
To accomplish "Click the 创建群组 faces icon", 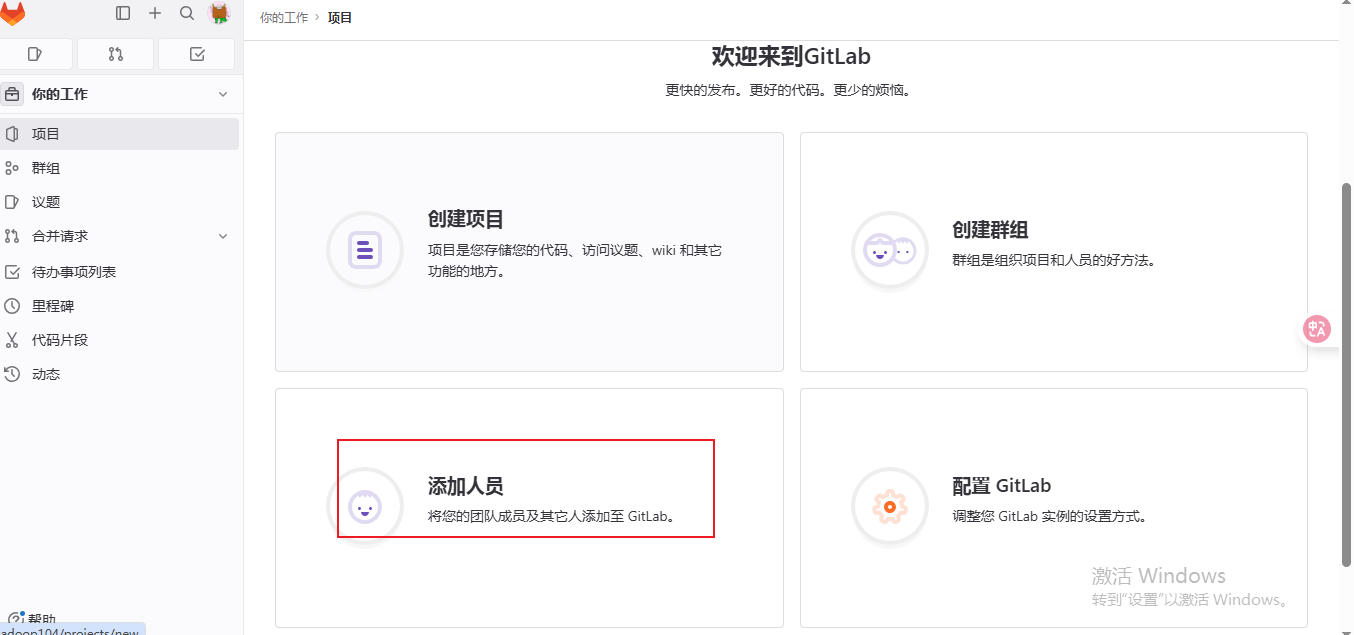I will click(889, 250).
